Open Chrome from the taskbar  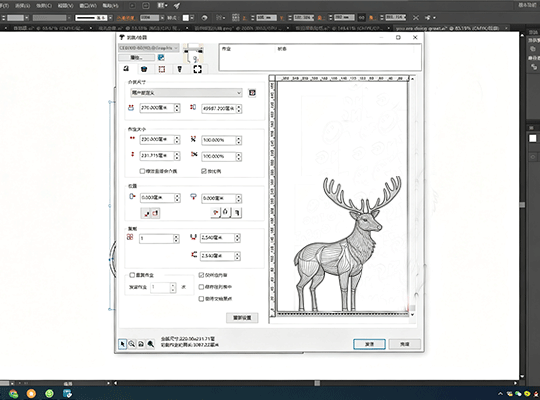click(x=13, y=393)
